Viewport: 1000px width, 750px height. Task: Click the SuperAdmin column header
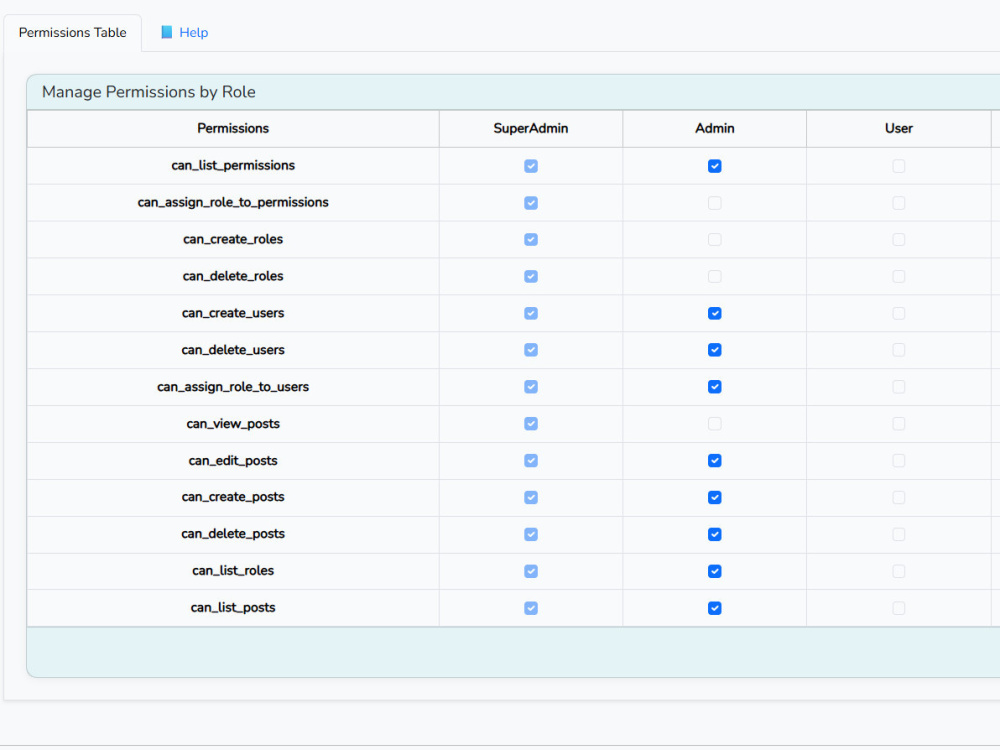(531, 129)
